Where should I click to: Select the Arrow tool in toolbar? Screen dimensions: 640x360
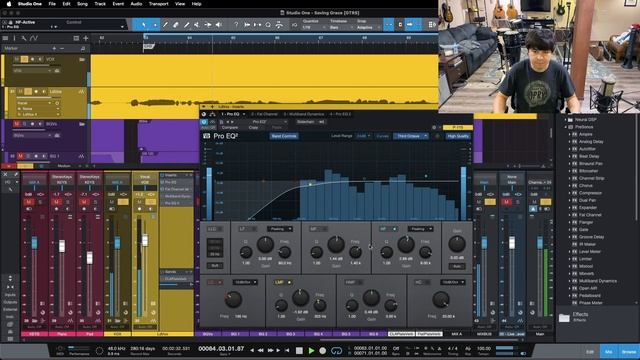click(144, 25)
